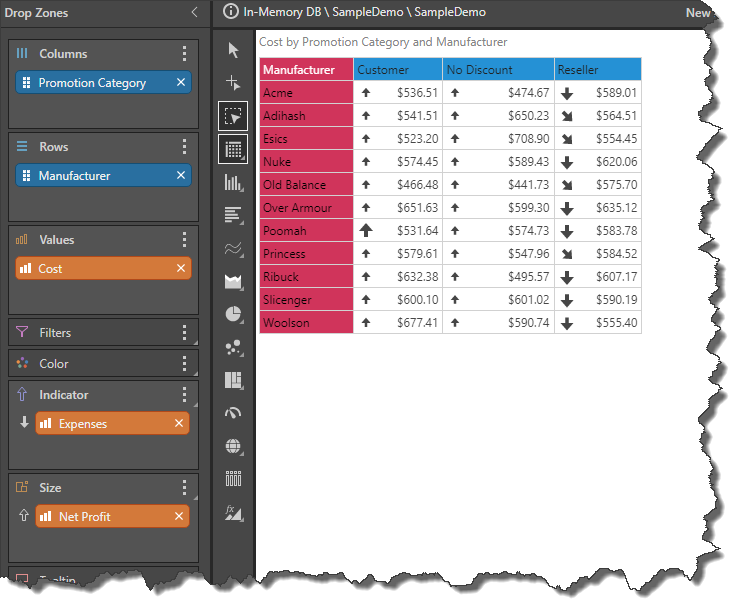Select the pie chart visualization icon
The width and height of the screenshot is (744, 614).
tap(234, 314)
